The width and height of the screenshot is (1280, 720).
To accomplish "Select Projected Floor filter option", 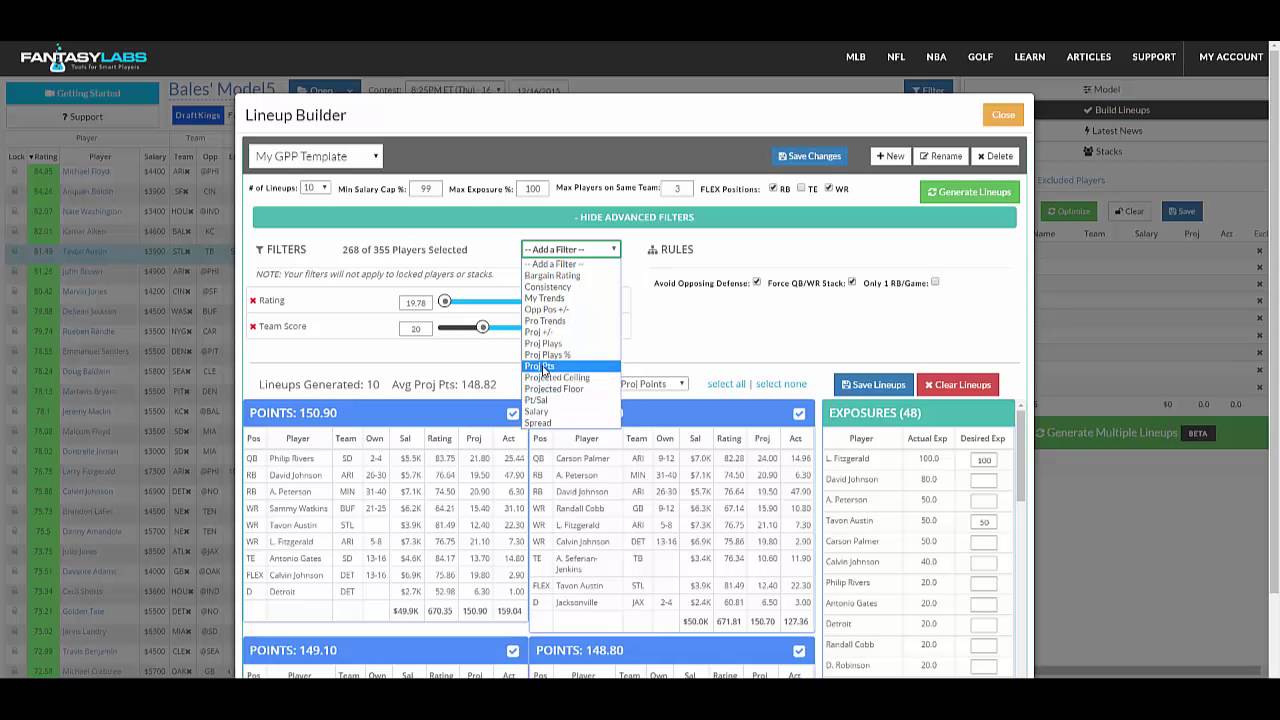I will [554, 389].
